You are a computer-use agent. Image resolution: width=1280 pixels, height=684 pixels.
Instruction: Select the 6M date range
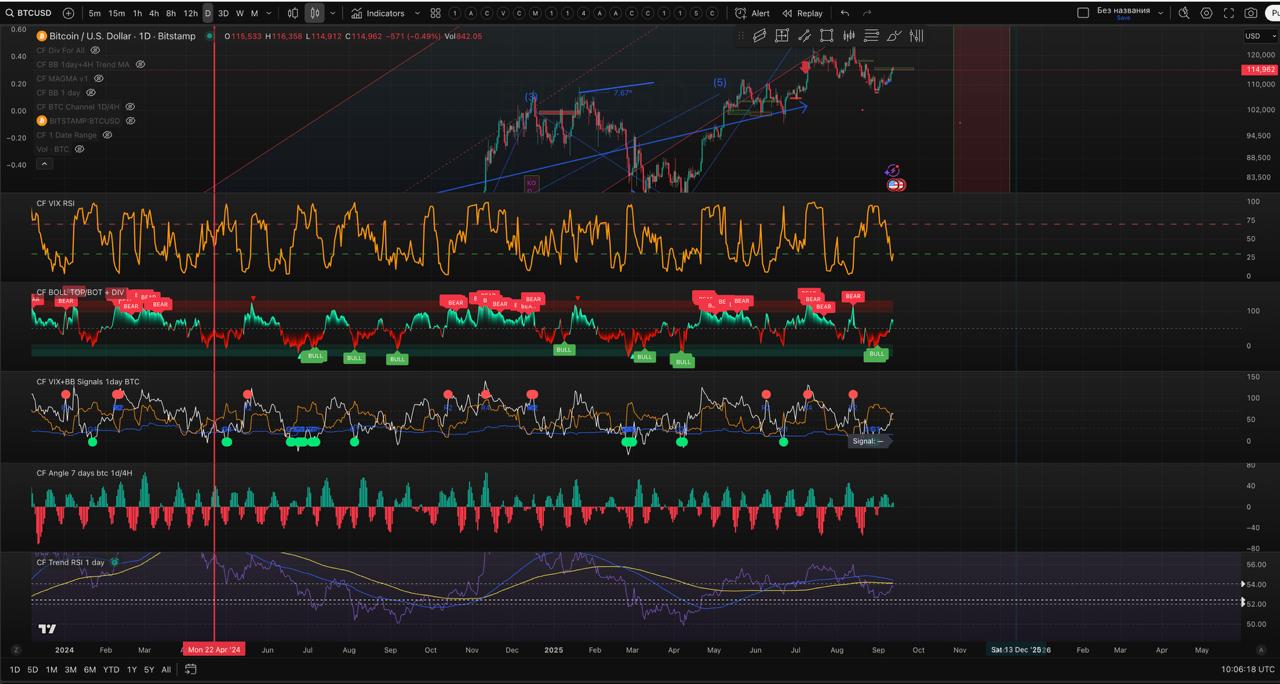(x=90, y=670)
